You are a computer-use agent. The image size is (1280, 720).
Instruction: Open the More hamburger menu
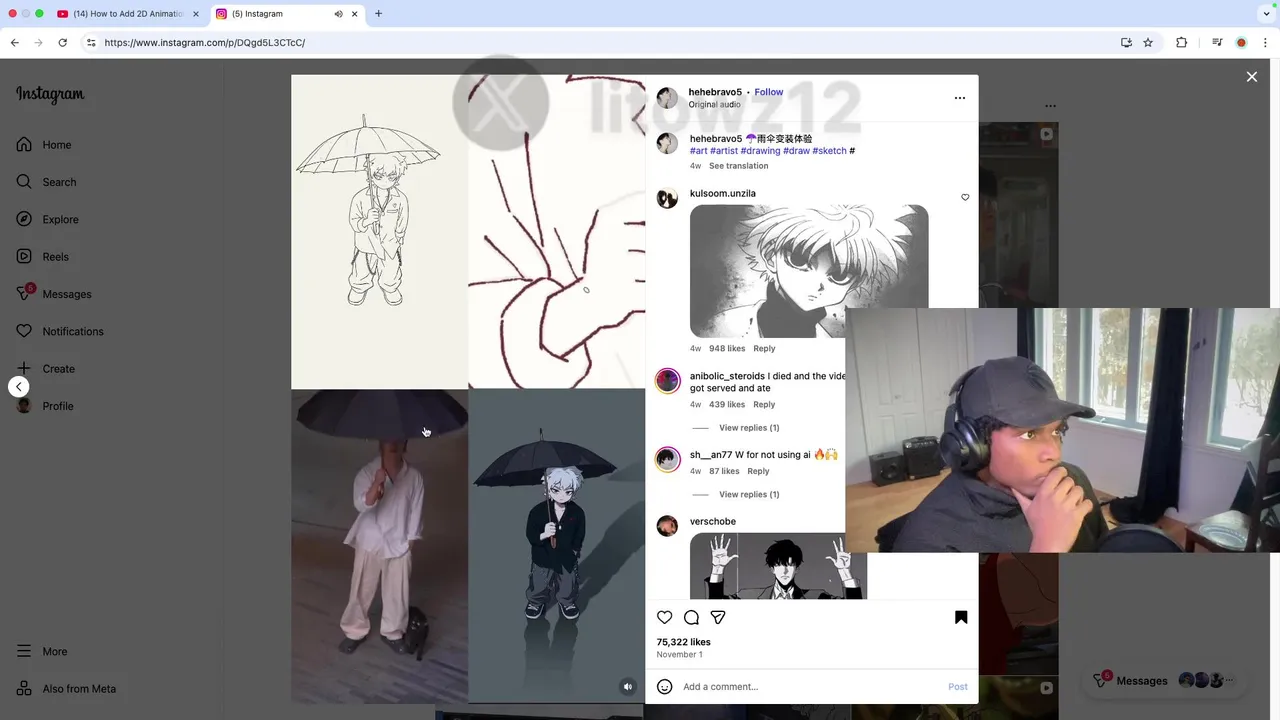coord(42,651)
